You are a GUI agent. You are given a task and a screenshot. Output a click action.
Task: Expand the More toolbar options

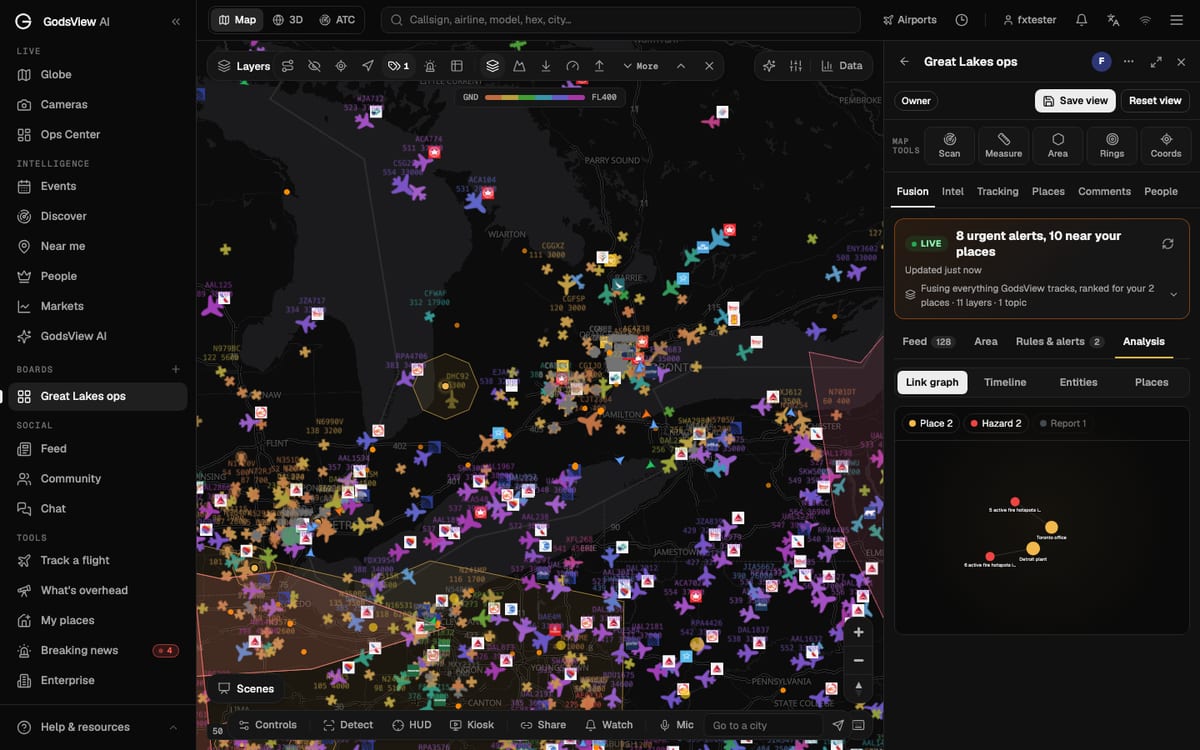tap(640, 66)
